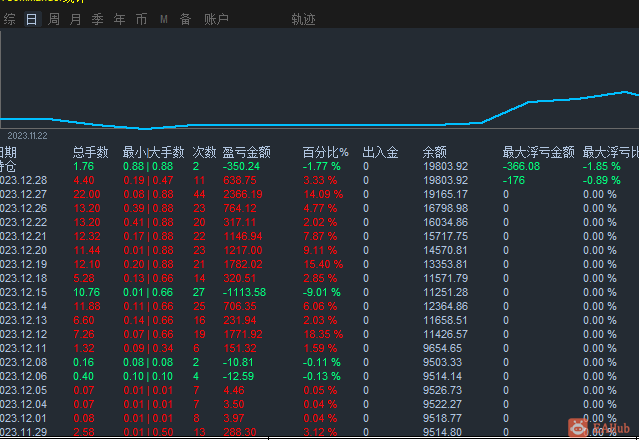Sort by the 百分比% column header
This screenshot has height=443, width=639.
coord(326,152)
